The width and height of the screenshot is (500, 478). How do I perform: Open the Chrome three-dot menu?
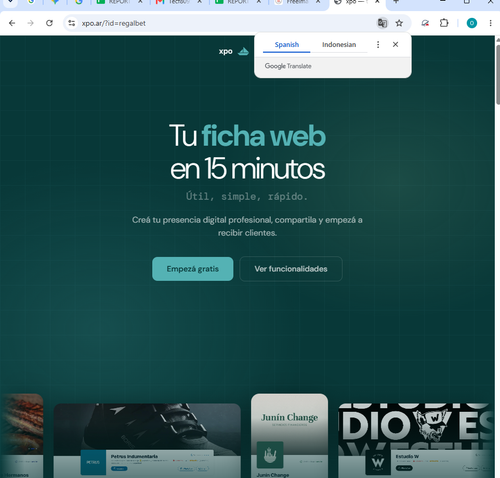pos(490,23)
